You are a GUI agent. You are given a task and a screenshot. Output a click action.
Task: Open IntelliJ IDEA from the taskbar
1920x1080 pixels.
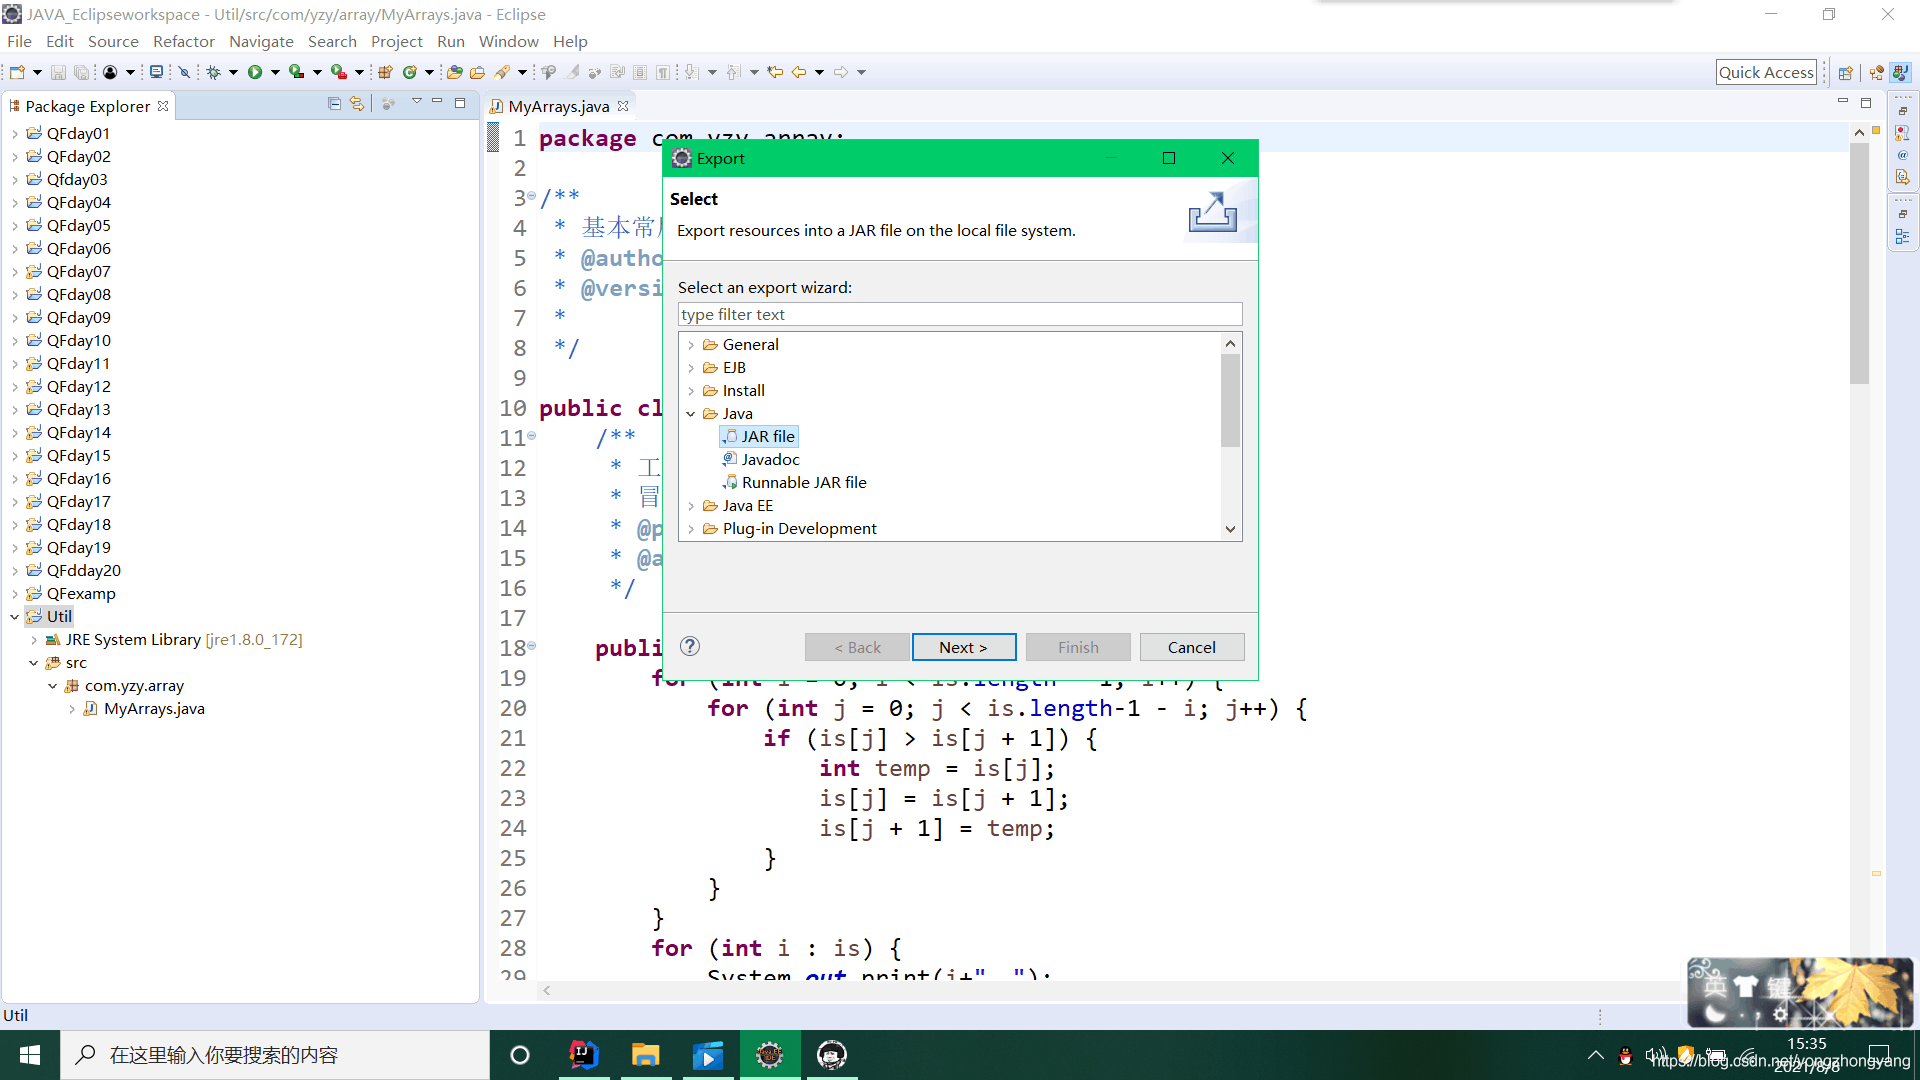click(584, 1055)
